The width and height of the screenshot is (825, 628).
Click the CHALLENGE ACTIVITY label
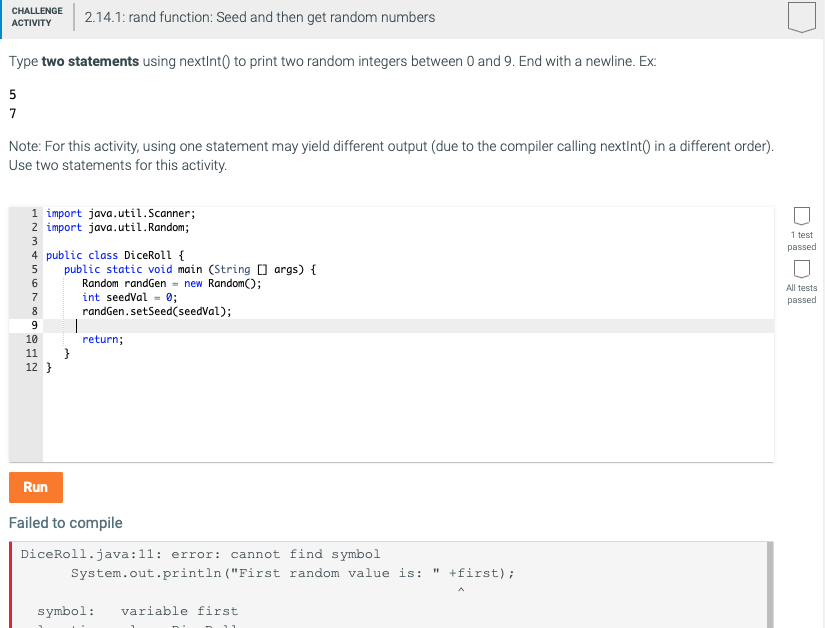36,17
